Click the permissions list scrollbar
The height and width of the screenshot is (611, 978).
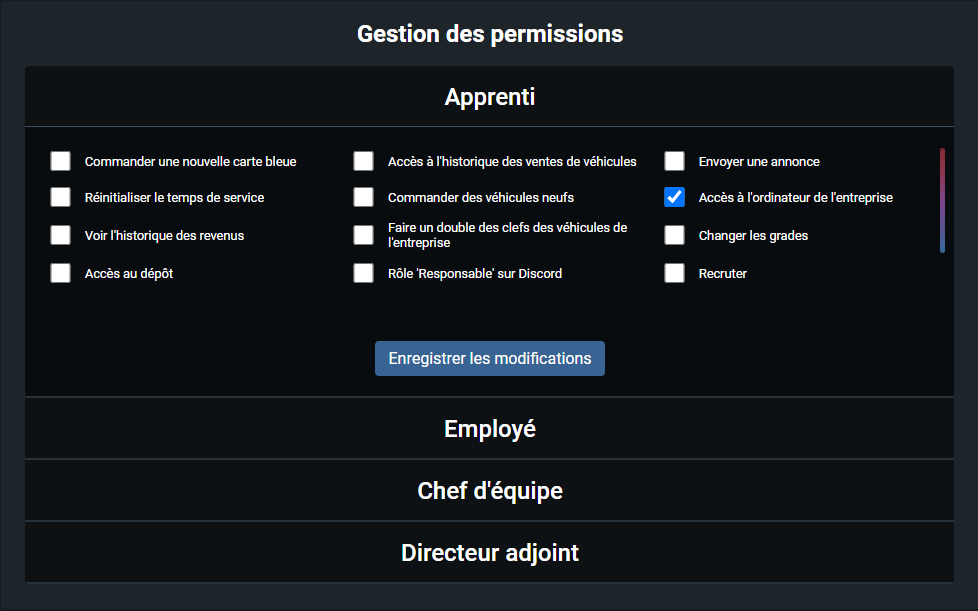[x=942, y=200]
